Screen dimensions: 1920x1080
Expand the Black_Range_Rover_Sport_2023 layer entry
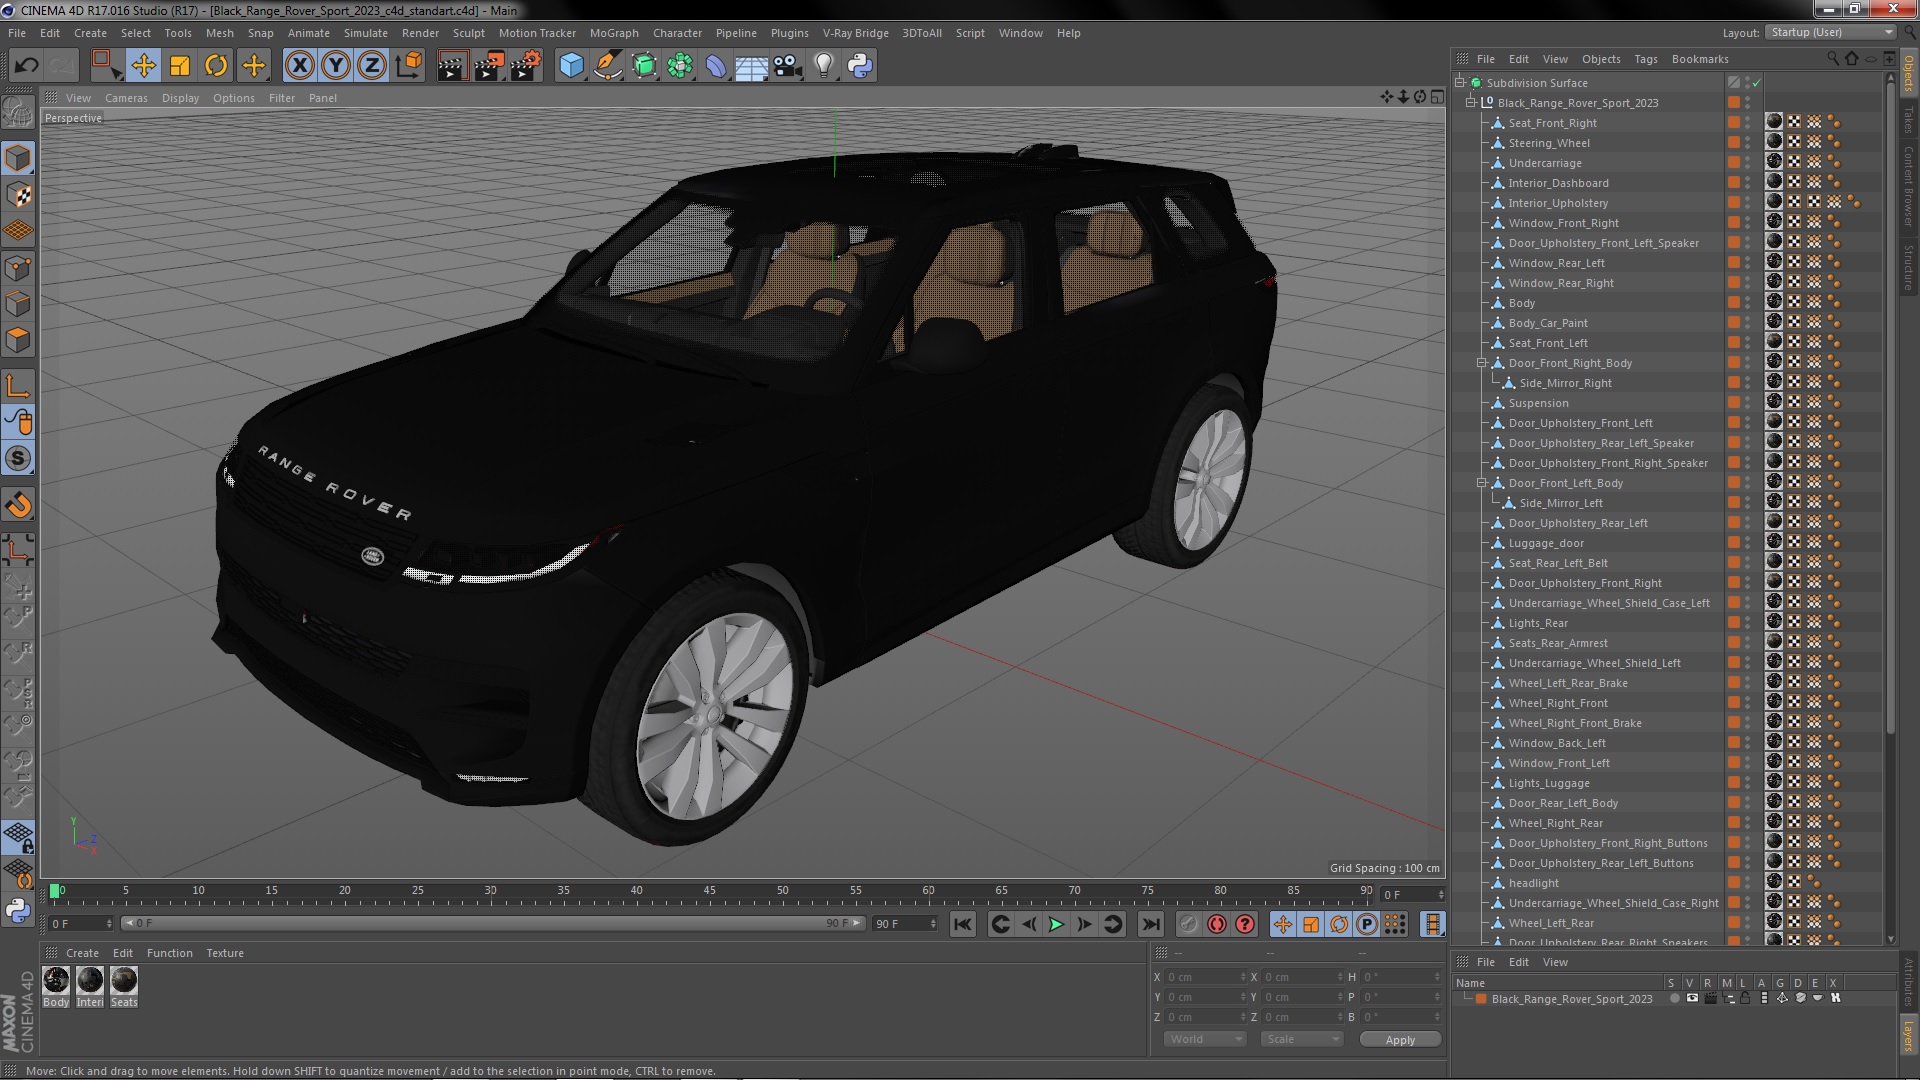click(1467, 999)
